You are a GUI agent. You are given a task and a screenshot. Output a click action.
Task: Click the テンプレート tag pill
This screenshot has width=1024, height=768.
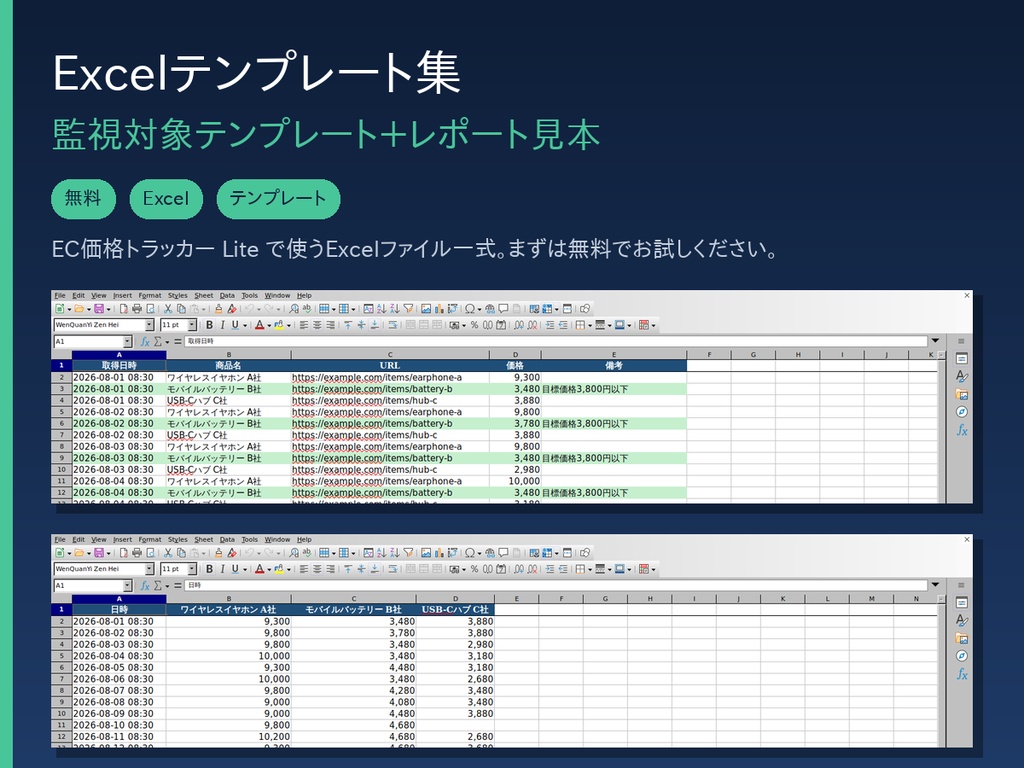pos(278,199)
